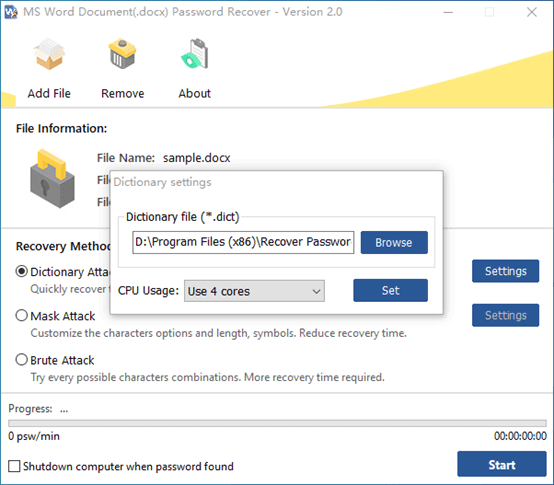Click the sample.docx file name
554x485 pixels.
pyautogui.click(x=197, y=158)
